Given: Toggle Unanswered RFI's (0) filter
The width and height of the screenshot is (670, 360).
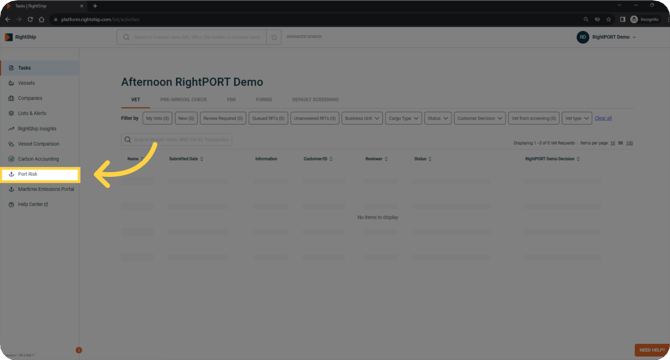Looking at the screenshot, I should coord(314,118).
